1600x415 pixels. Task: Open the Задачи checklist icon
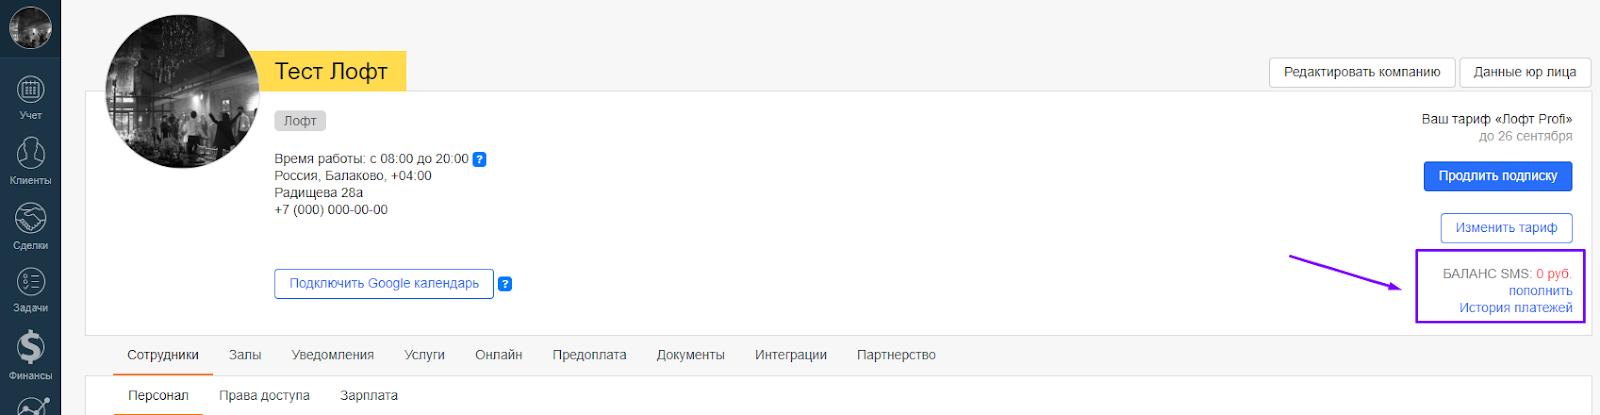click(x=30, y=283)
